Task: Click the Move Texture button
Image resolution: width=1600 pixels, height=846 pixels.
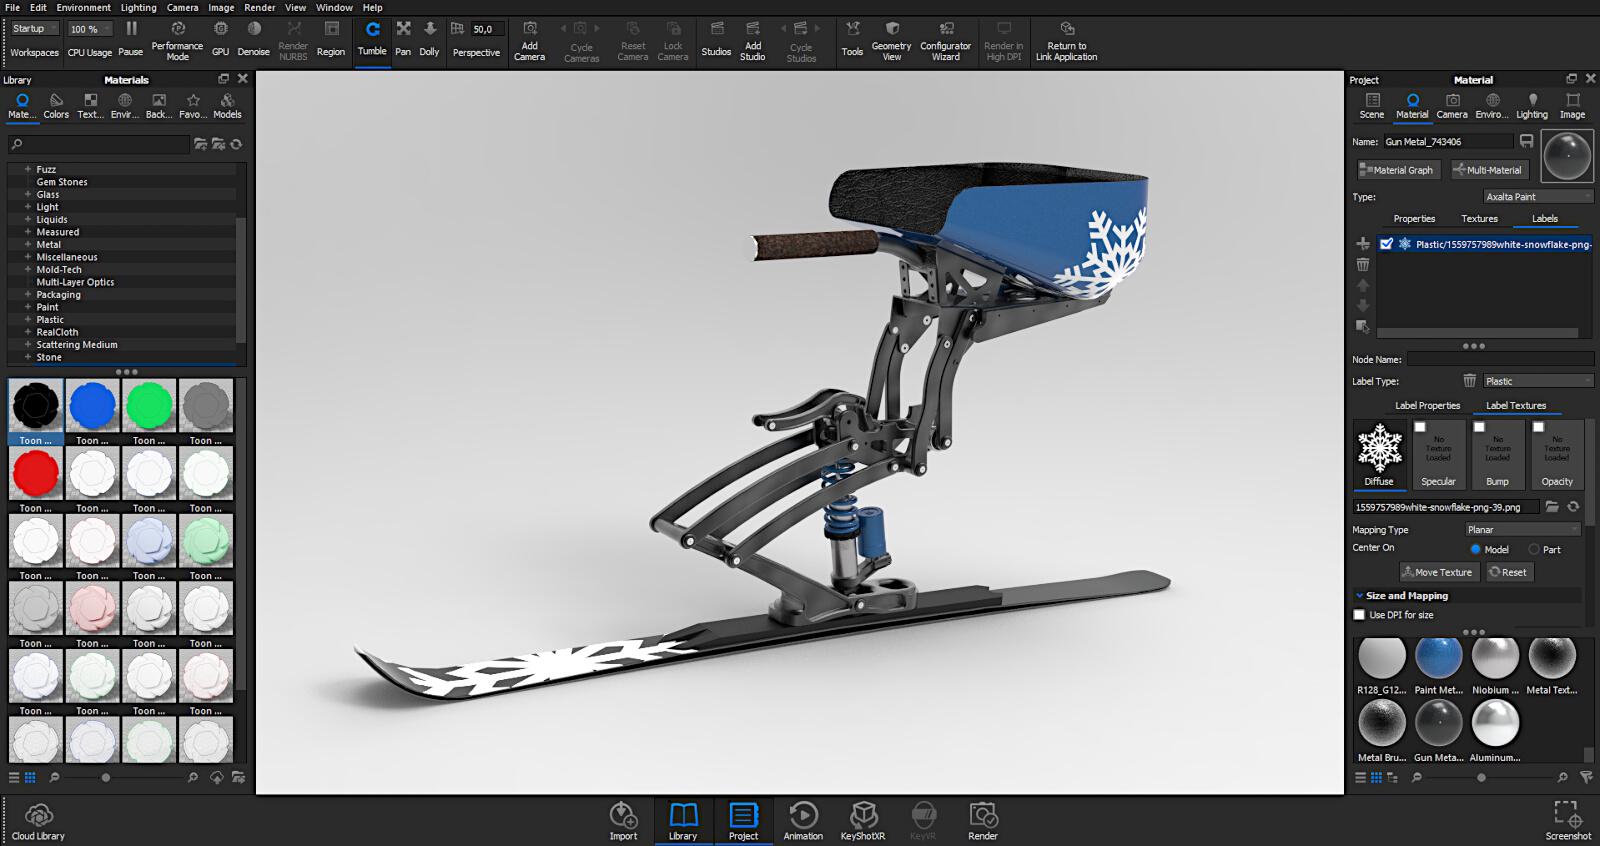Action: (x=1437, y=572)
